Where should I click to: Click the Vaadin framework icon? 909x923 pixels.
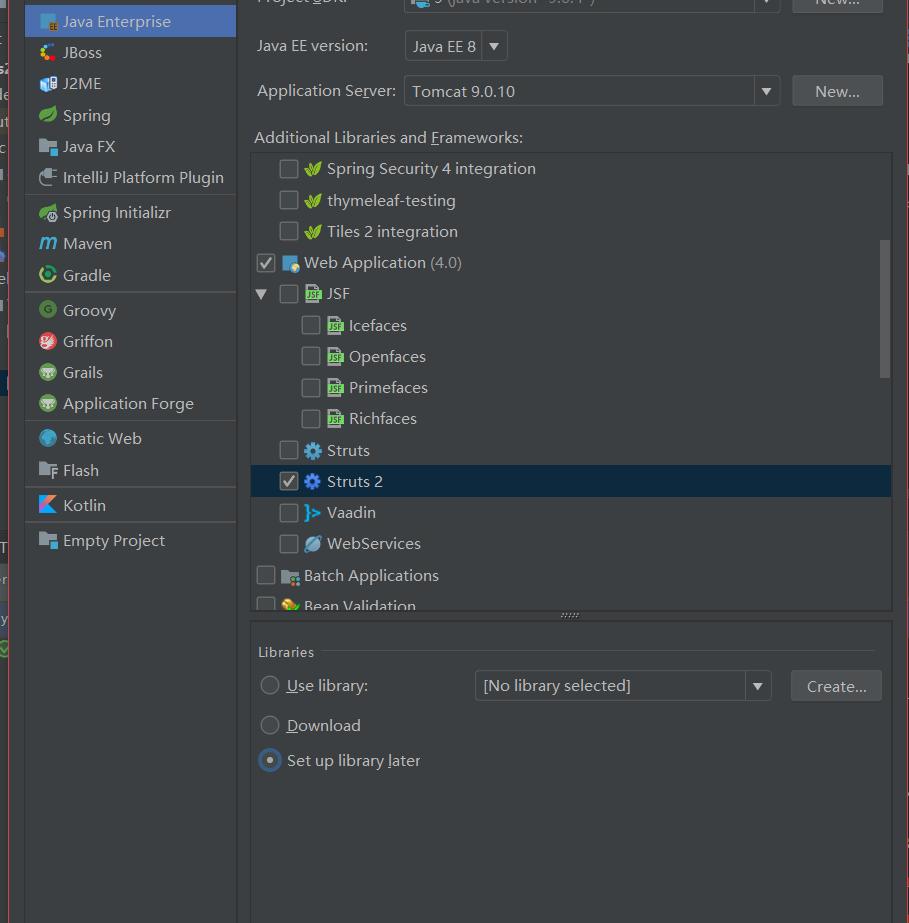pos(313,513)
